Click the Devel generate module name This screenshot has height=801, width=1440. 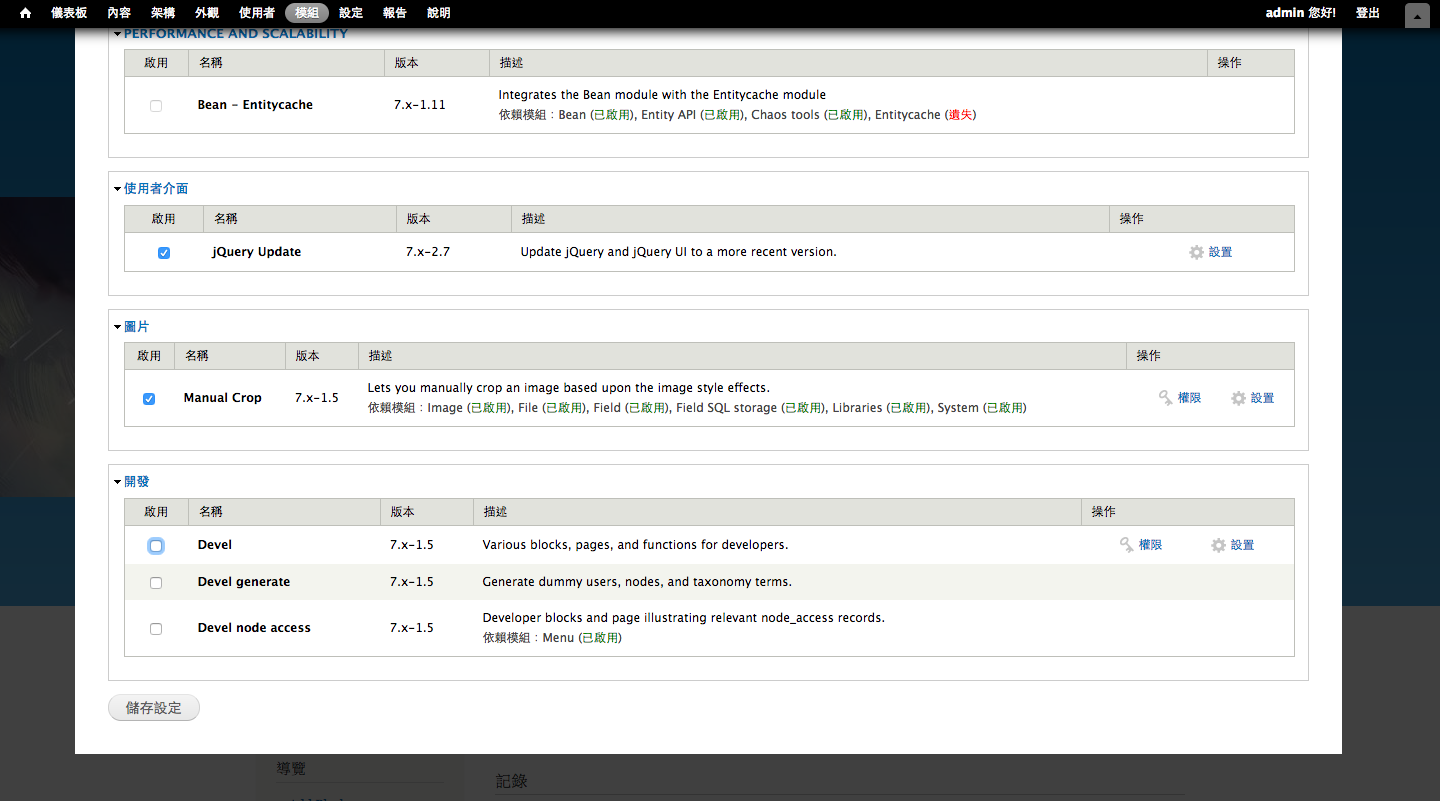[x=244, y=582]
